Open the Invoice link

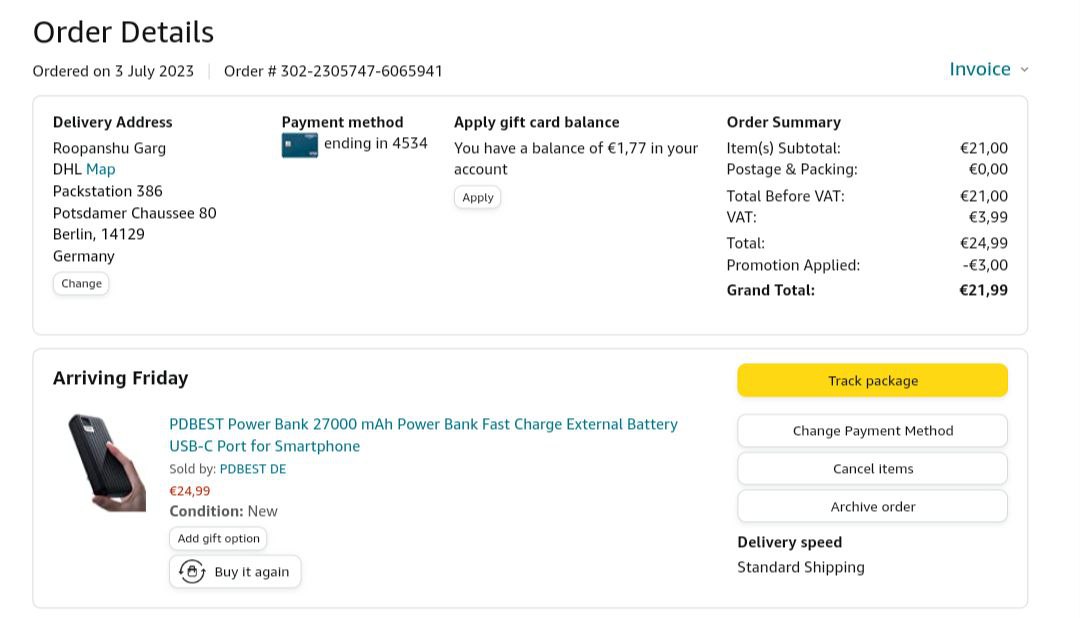coord(979,69)
